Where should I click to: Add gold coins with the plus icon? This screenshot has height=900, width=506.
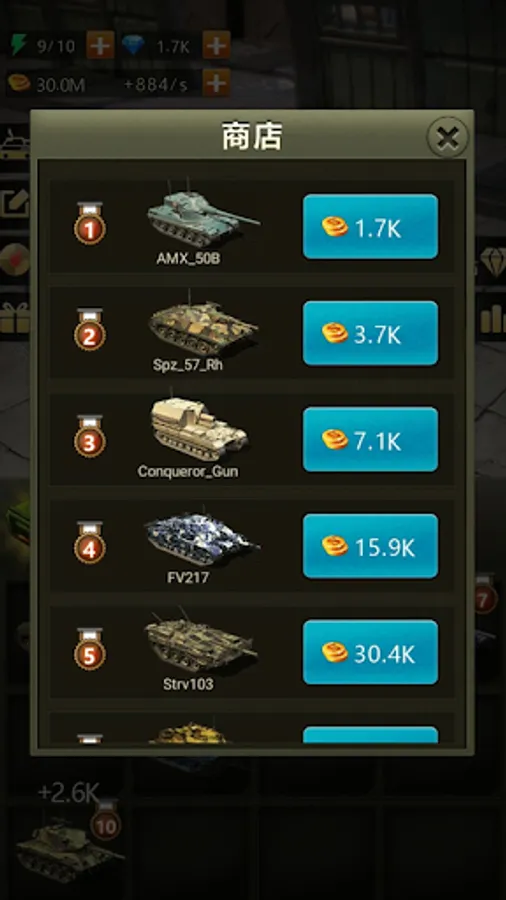pyautogui.click(x=216, y=84)
